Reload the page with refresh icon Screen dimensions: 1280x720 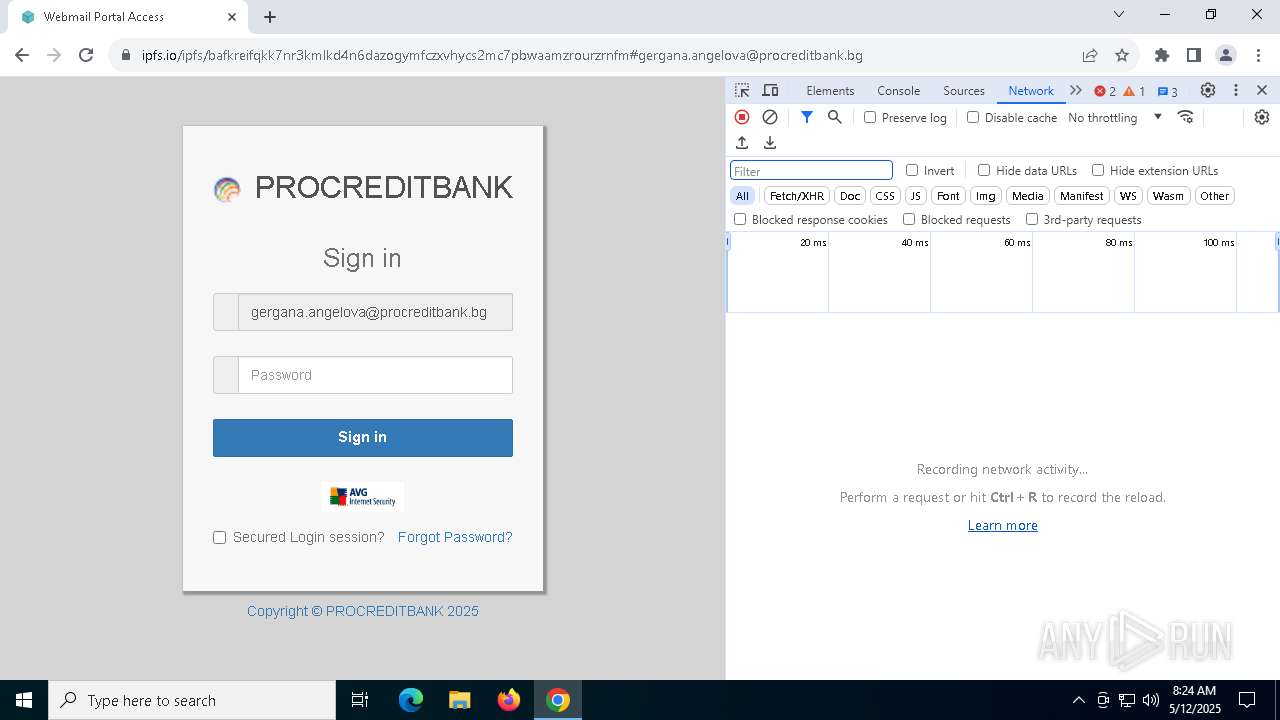86,55
